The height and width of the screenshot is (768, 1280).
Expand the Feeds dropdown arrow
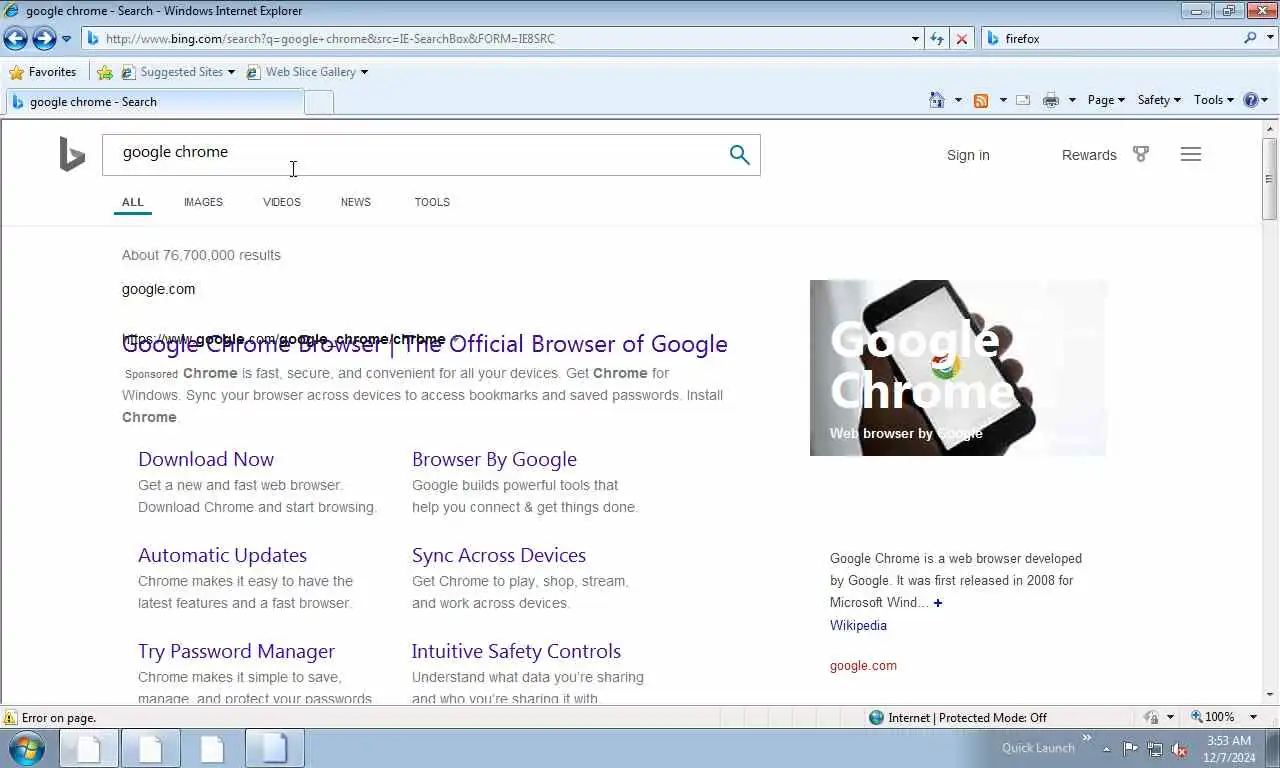1003,100
